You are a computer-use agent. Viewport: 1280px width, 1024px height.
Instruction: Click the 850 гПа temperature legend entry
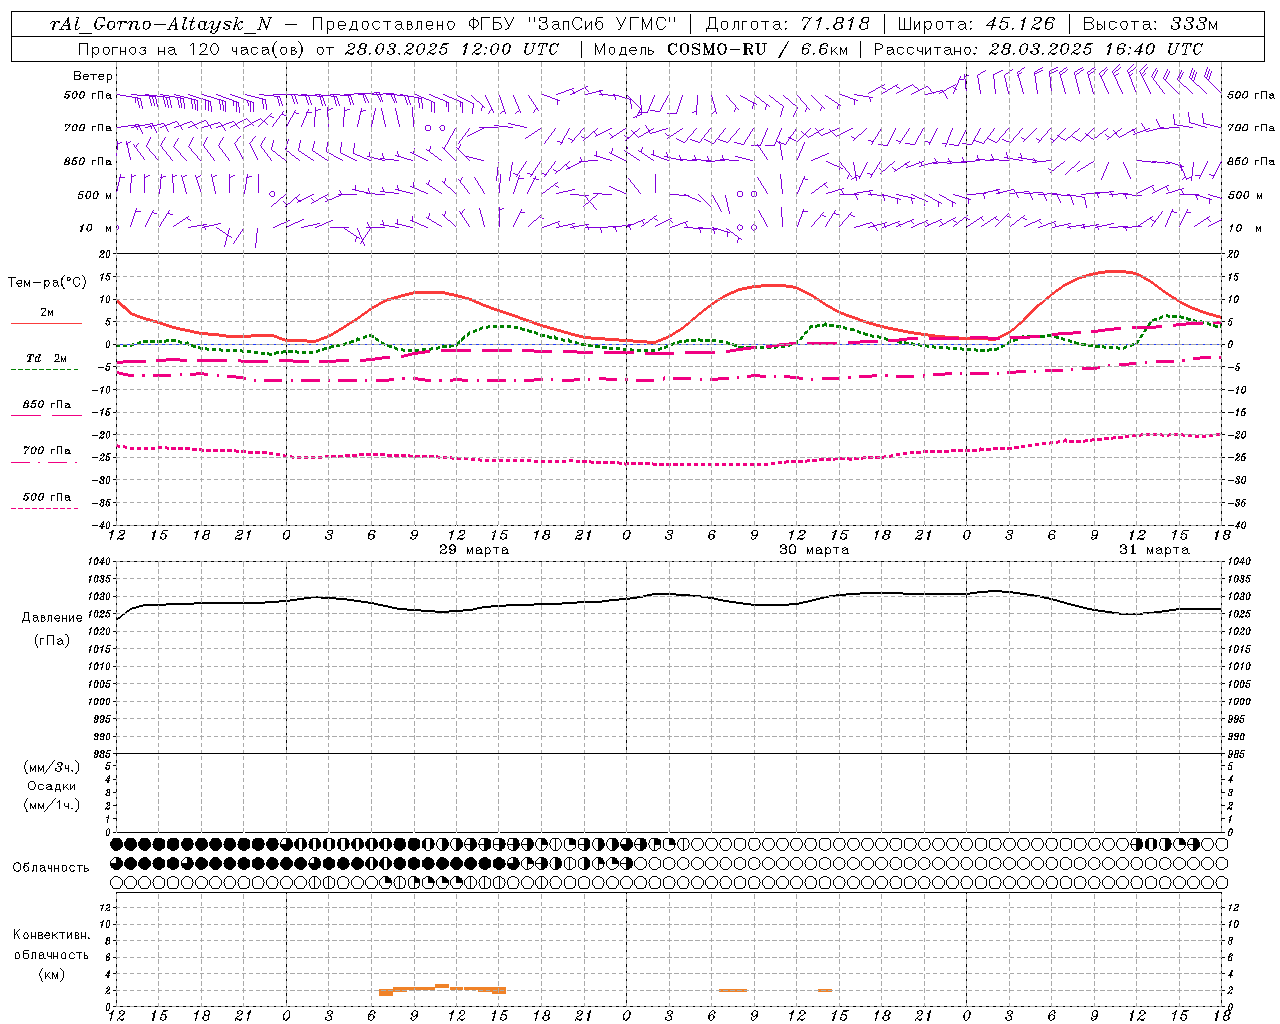click(46, 405)
